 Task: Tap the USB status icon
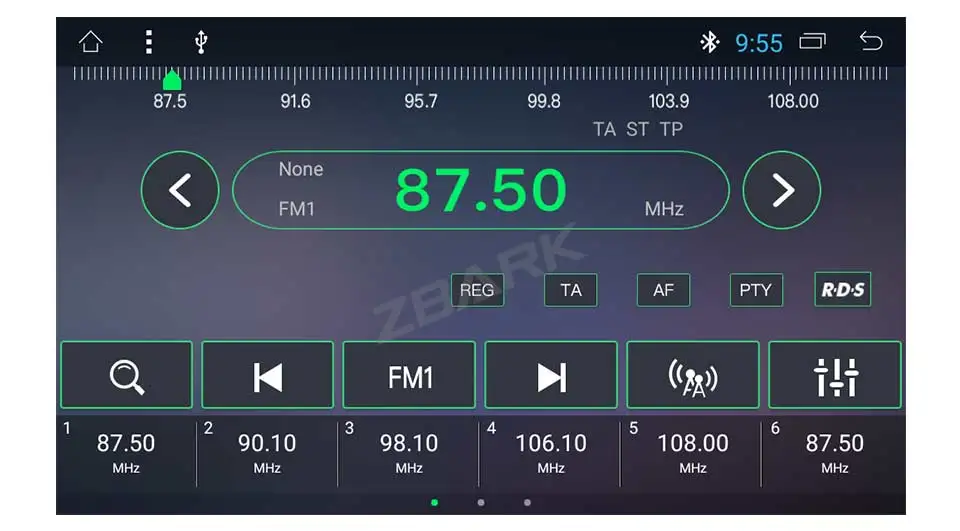[201, 42]
